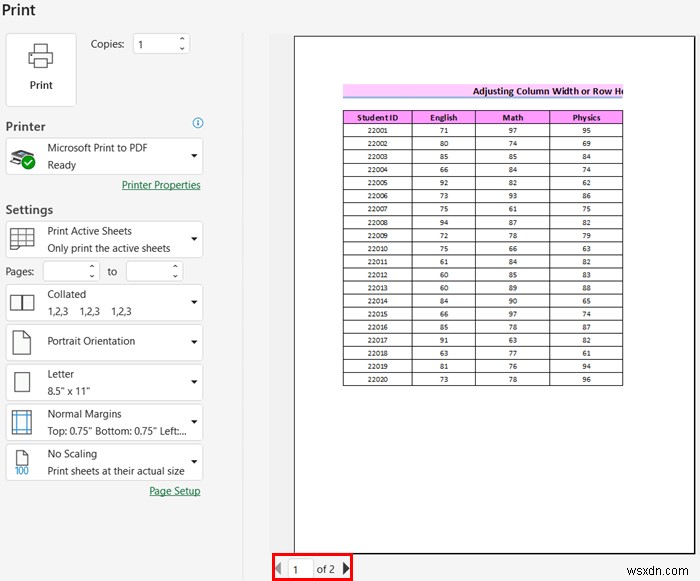Decrease the Pages to value

[x=175, y=276]
